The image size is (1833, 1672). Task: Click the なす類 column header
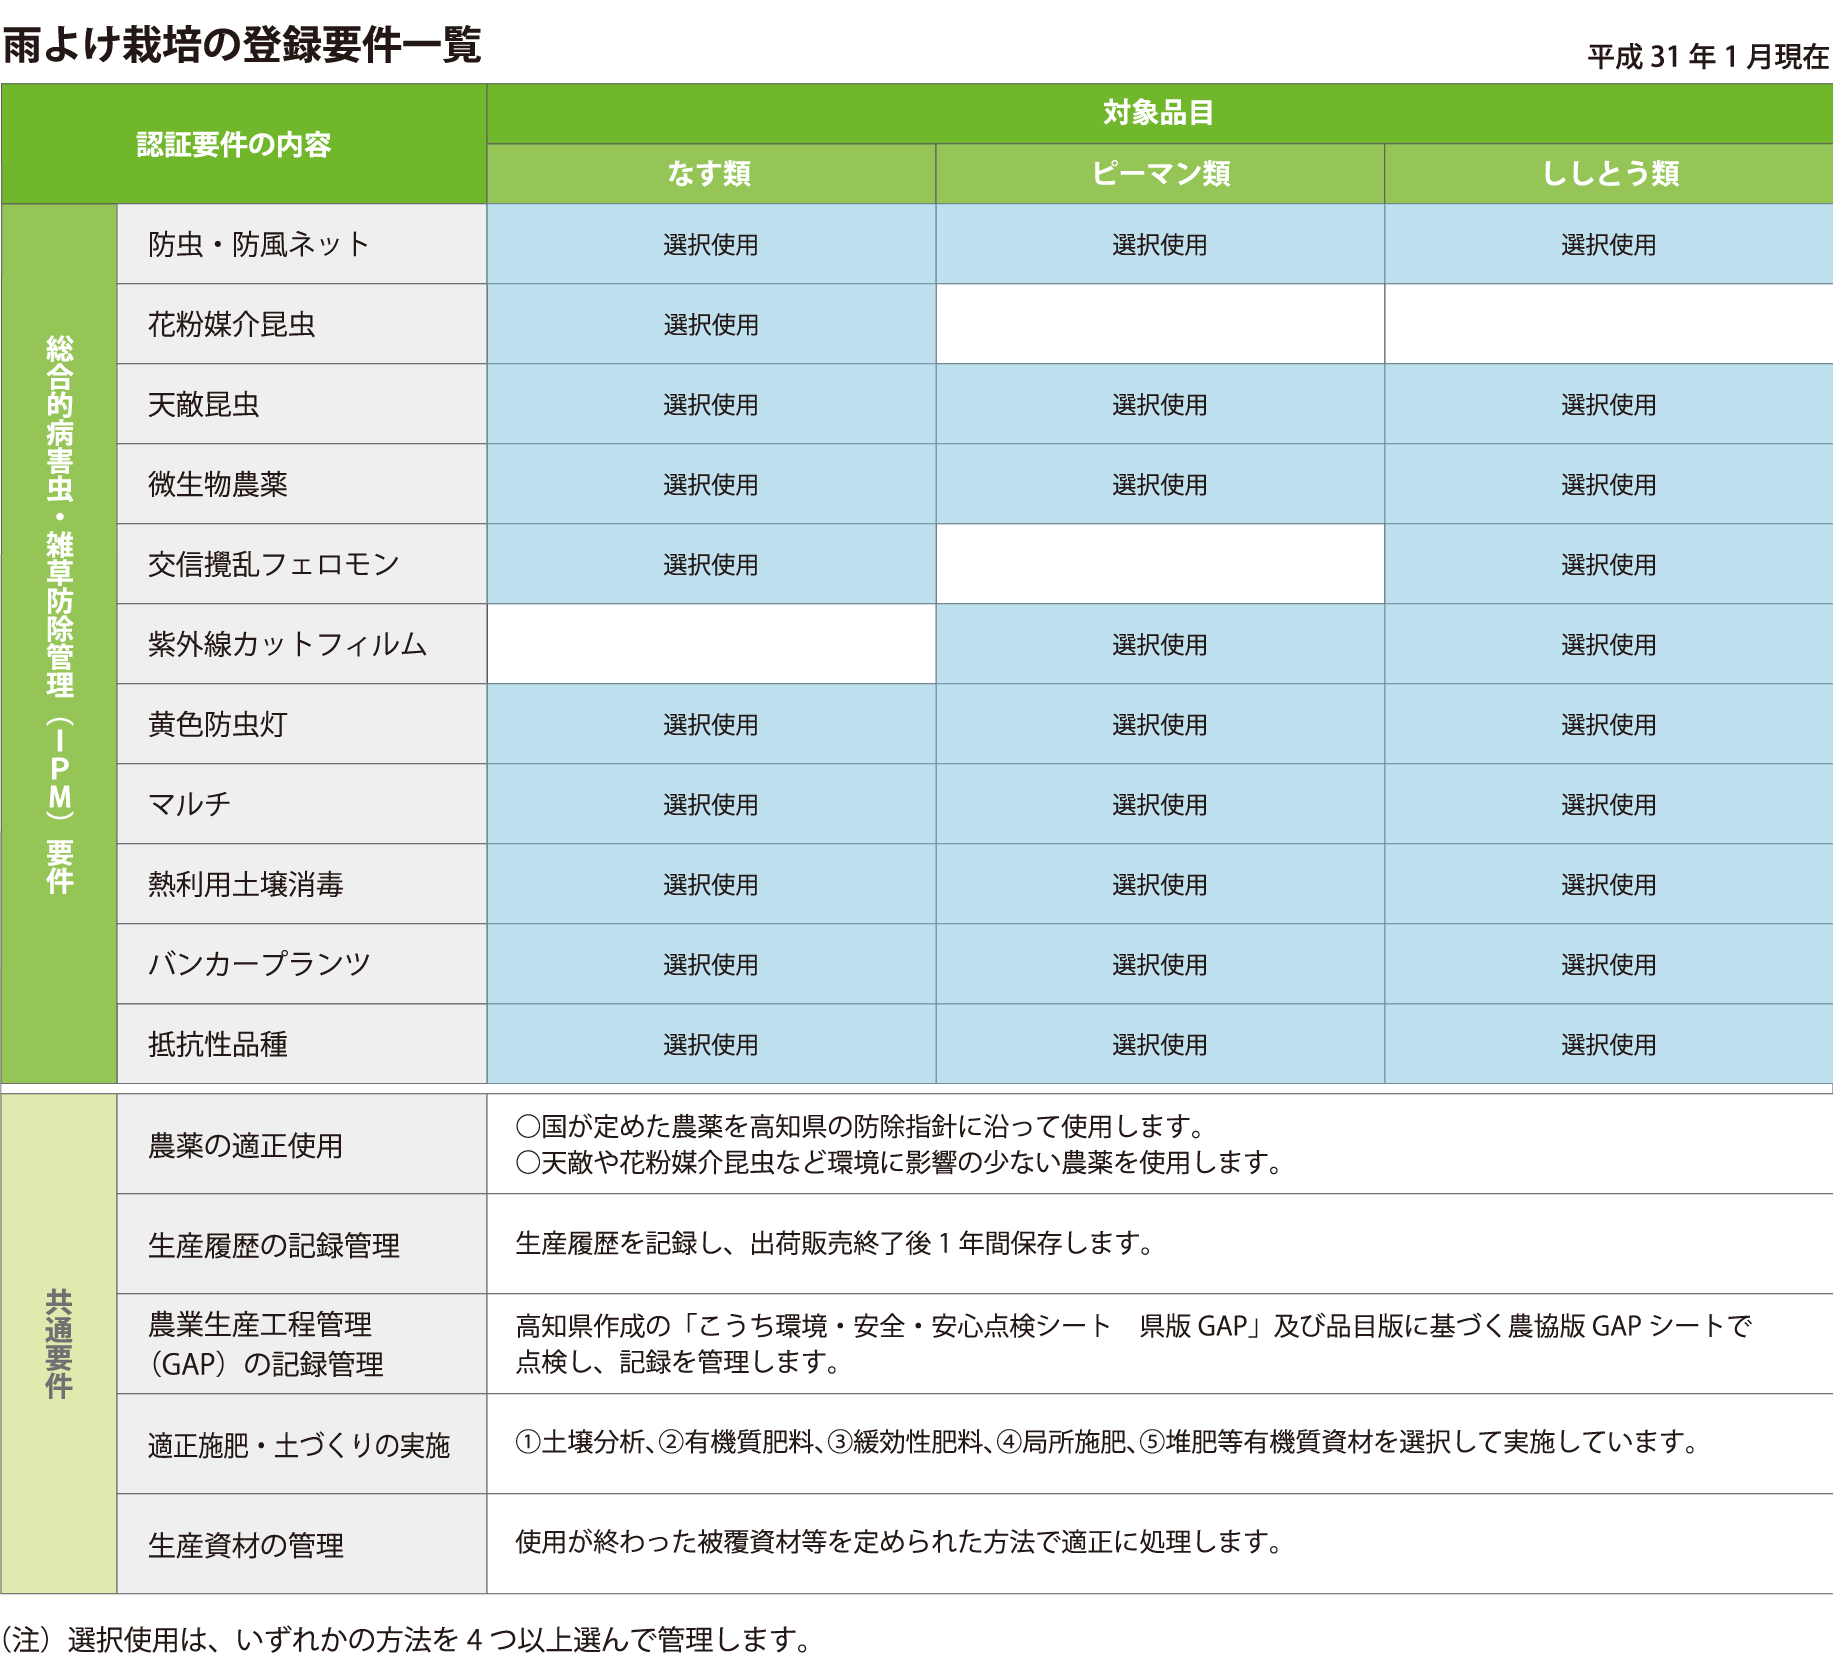coord(710,174)
